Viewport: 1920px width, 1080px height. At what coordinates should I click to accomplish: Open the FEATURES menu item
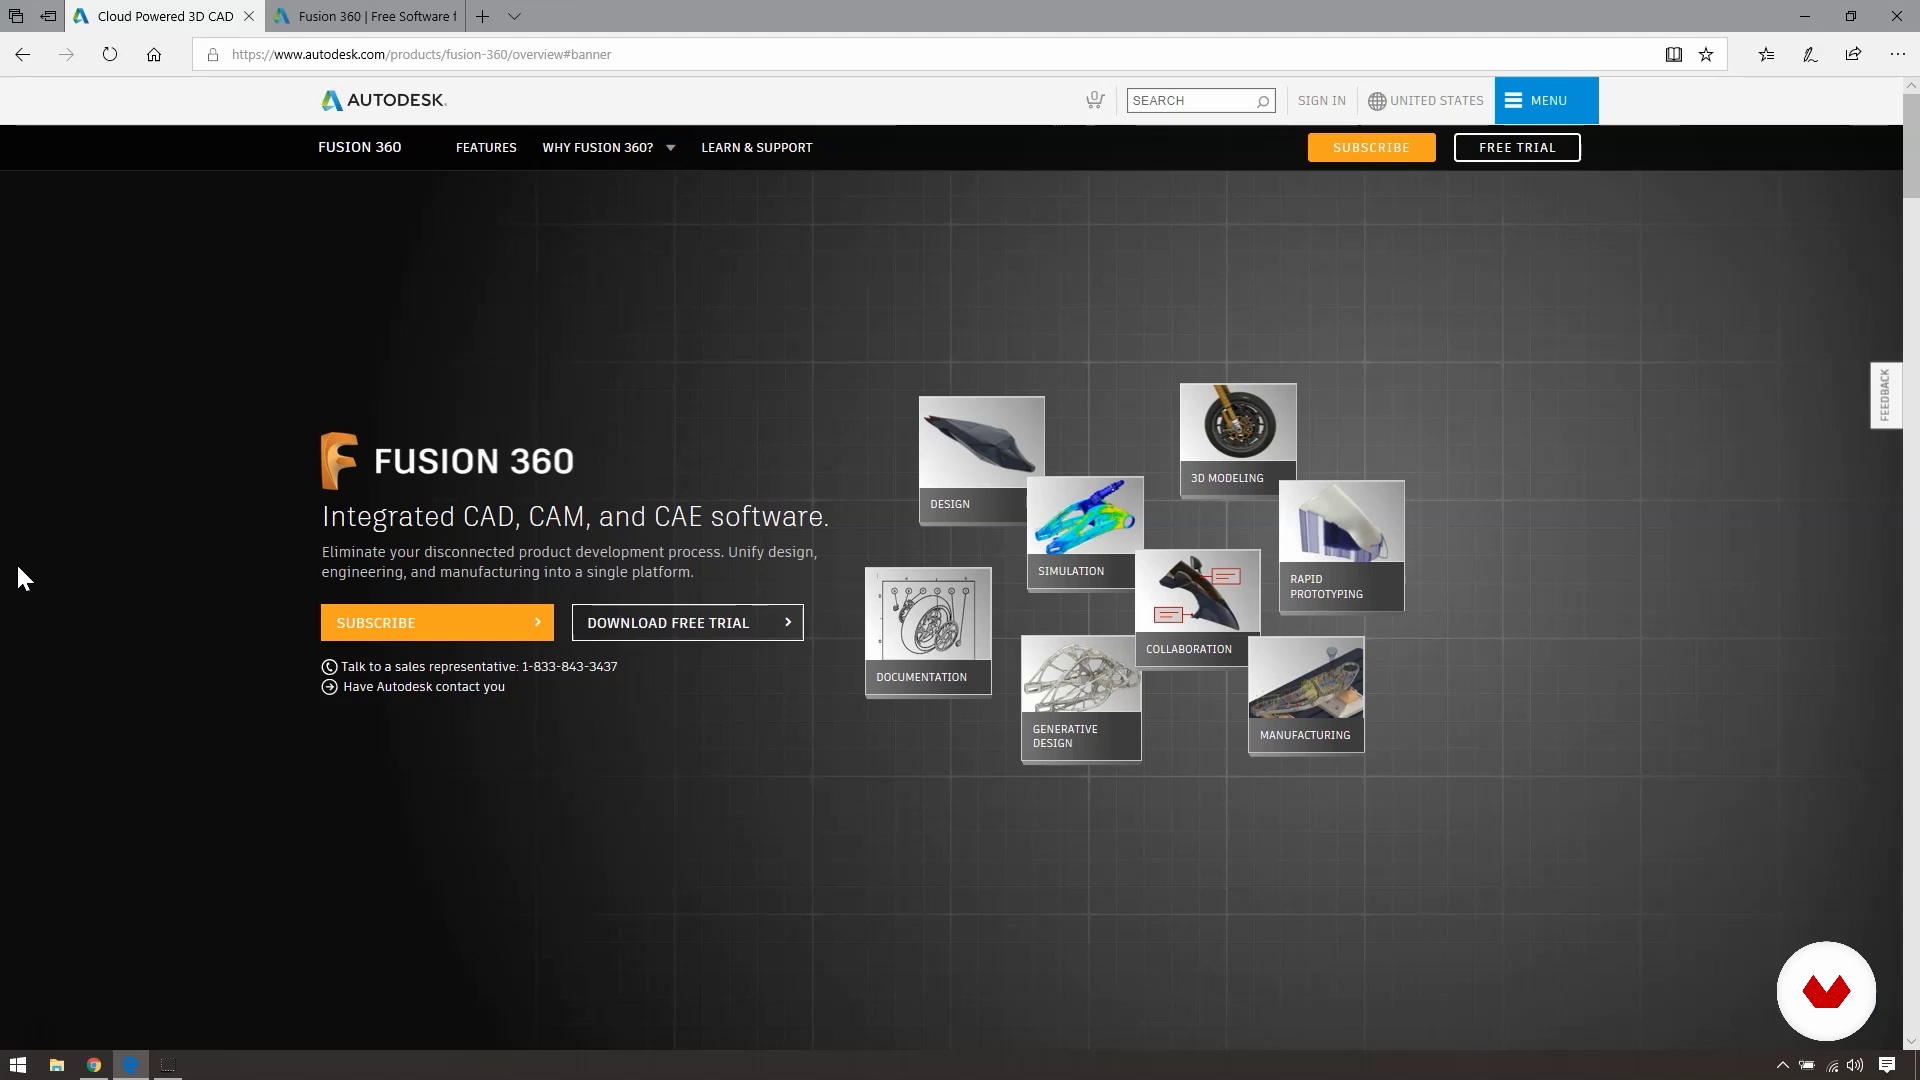tap(486, 147)
